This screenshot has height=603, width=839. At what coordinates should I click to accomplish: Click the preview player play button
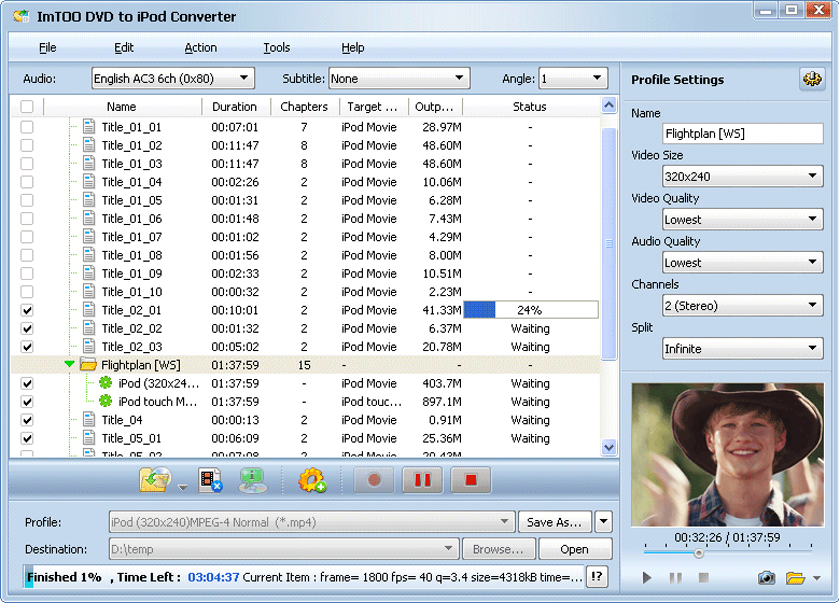point(647,578)
